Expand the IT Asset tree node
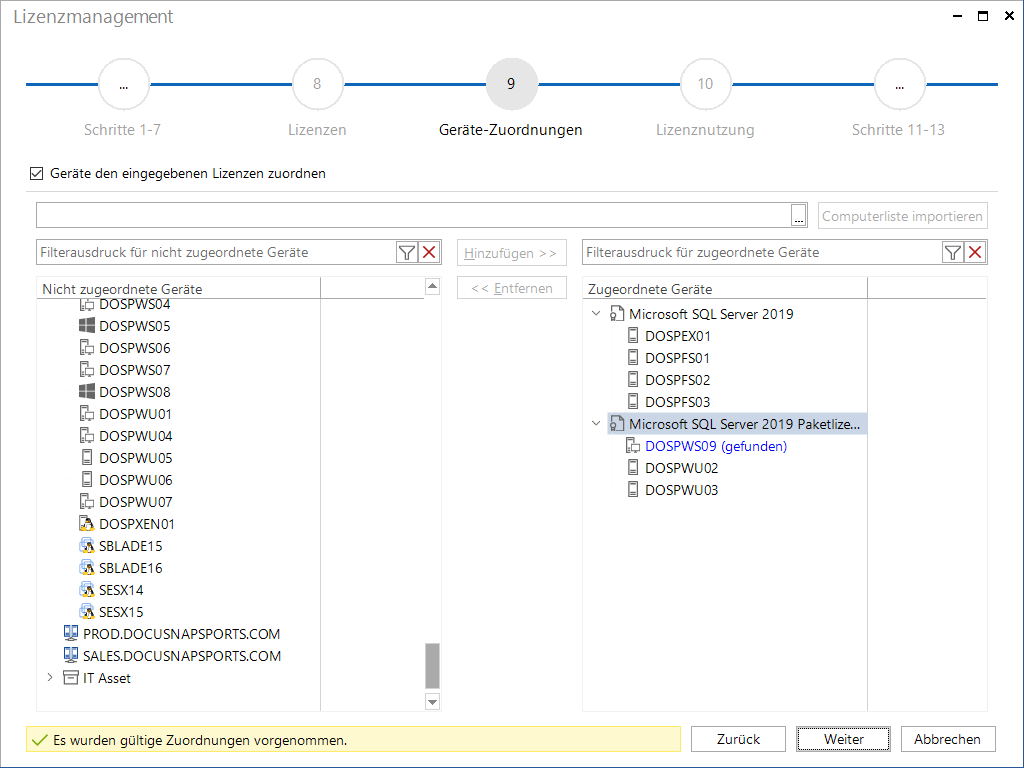This screenshot has height=768, width=1024. click(50, 677)
